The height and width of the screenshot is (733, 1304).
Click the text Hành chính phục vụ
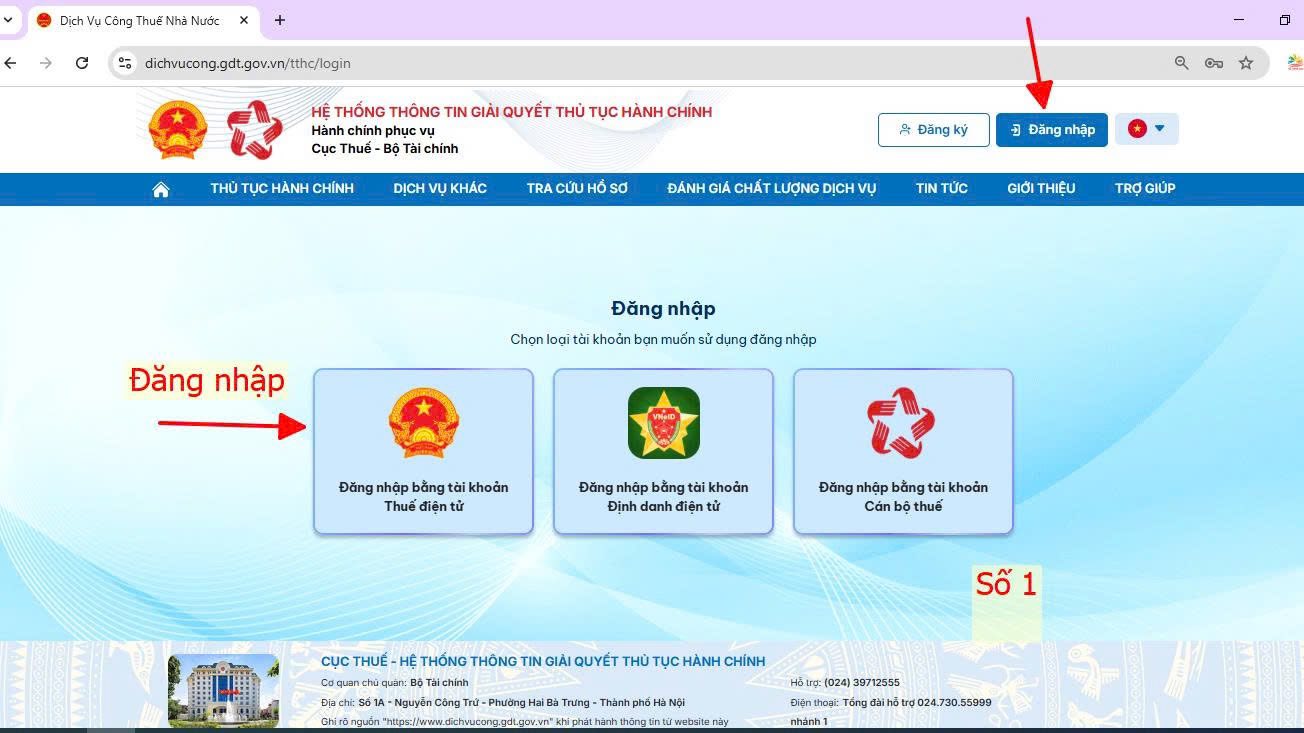[x=373, y=131]
